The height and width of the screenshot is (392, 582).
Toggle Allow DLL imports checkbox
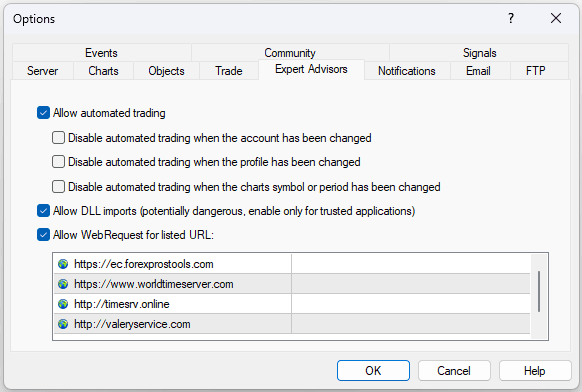pyautogui.click(x=43, y=211)
